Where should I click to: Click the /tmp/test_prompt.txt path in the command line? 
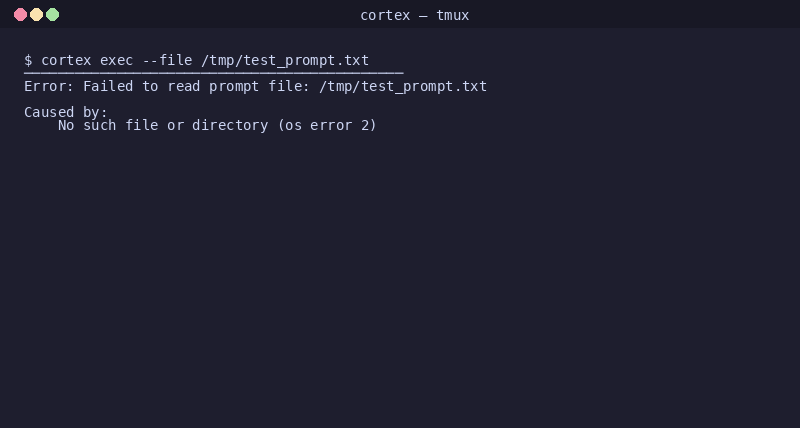pyautogui.click(x=285, y=61)
